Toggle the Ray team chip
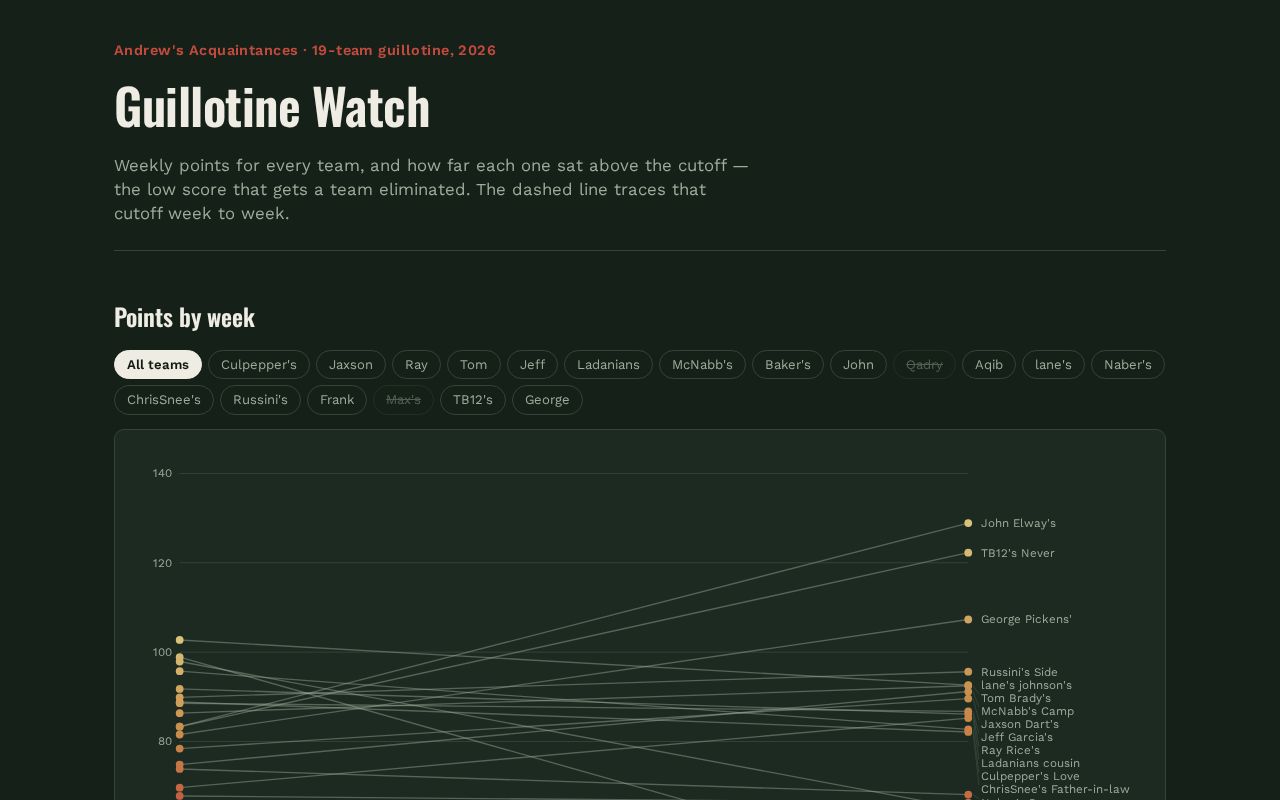The width and height of the screenshot is (1280, 800). click(x=416, y=365)
